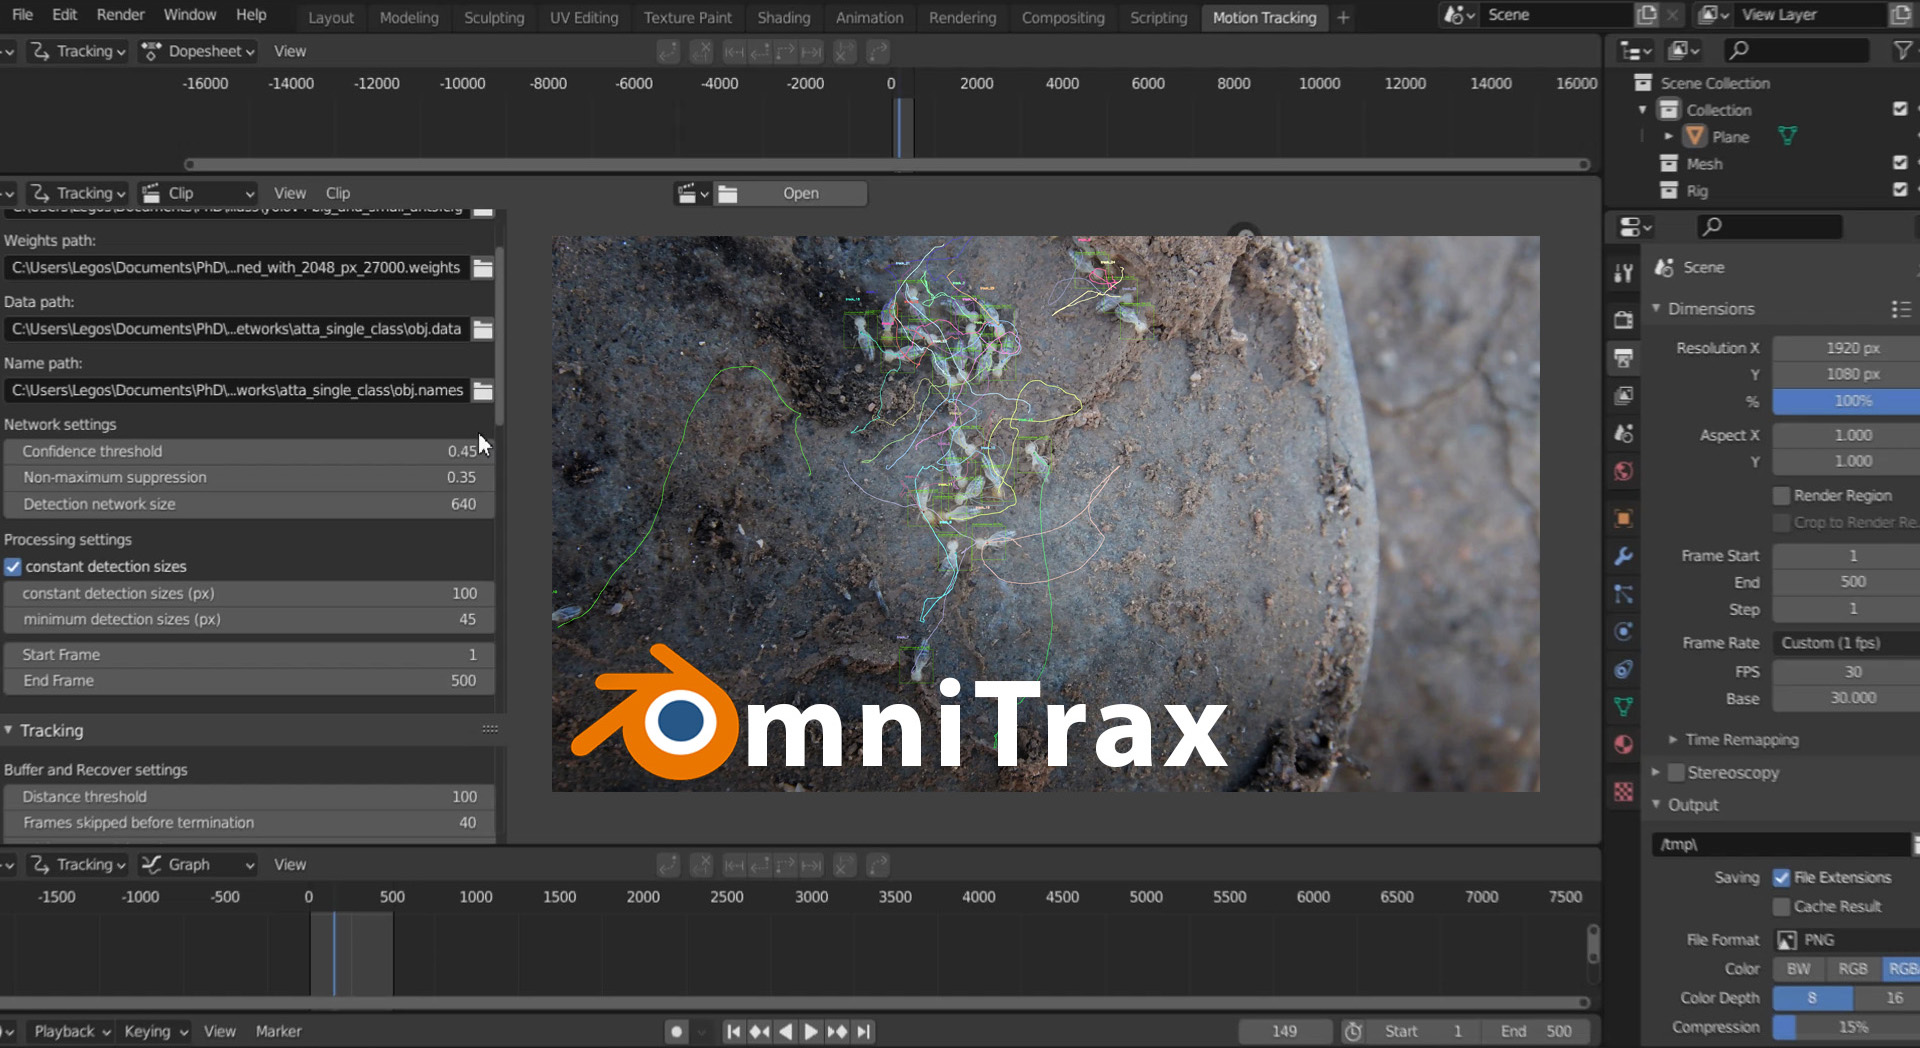Toggle the Collection exclude checkbox
The width and height of the screenshot is (1920, 1048).
1900,109
